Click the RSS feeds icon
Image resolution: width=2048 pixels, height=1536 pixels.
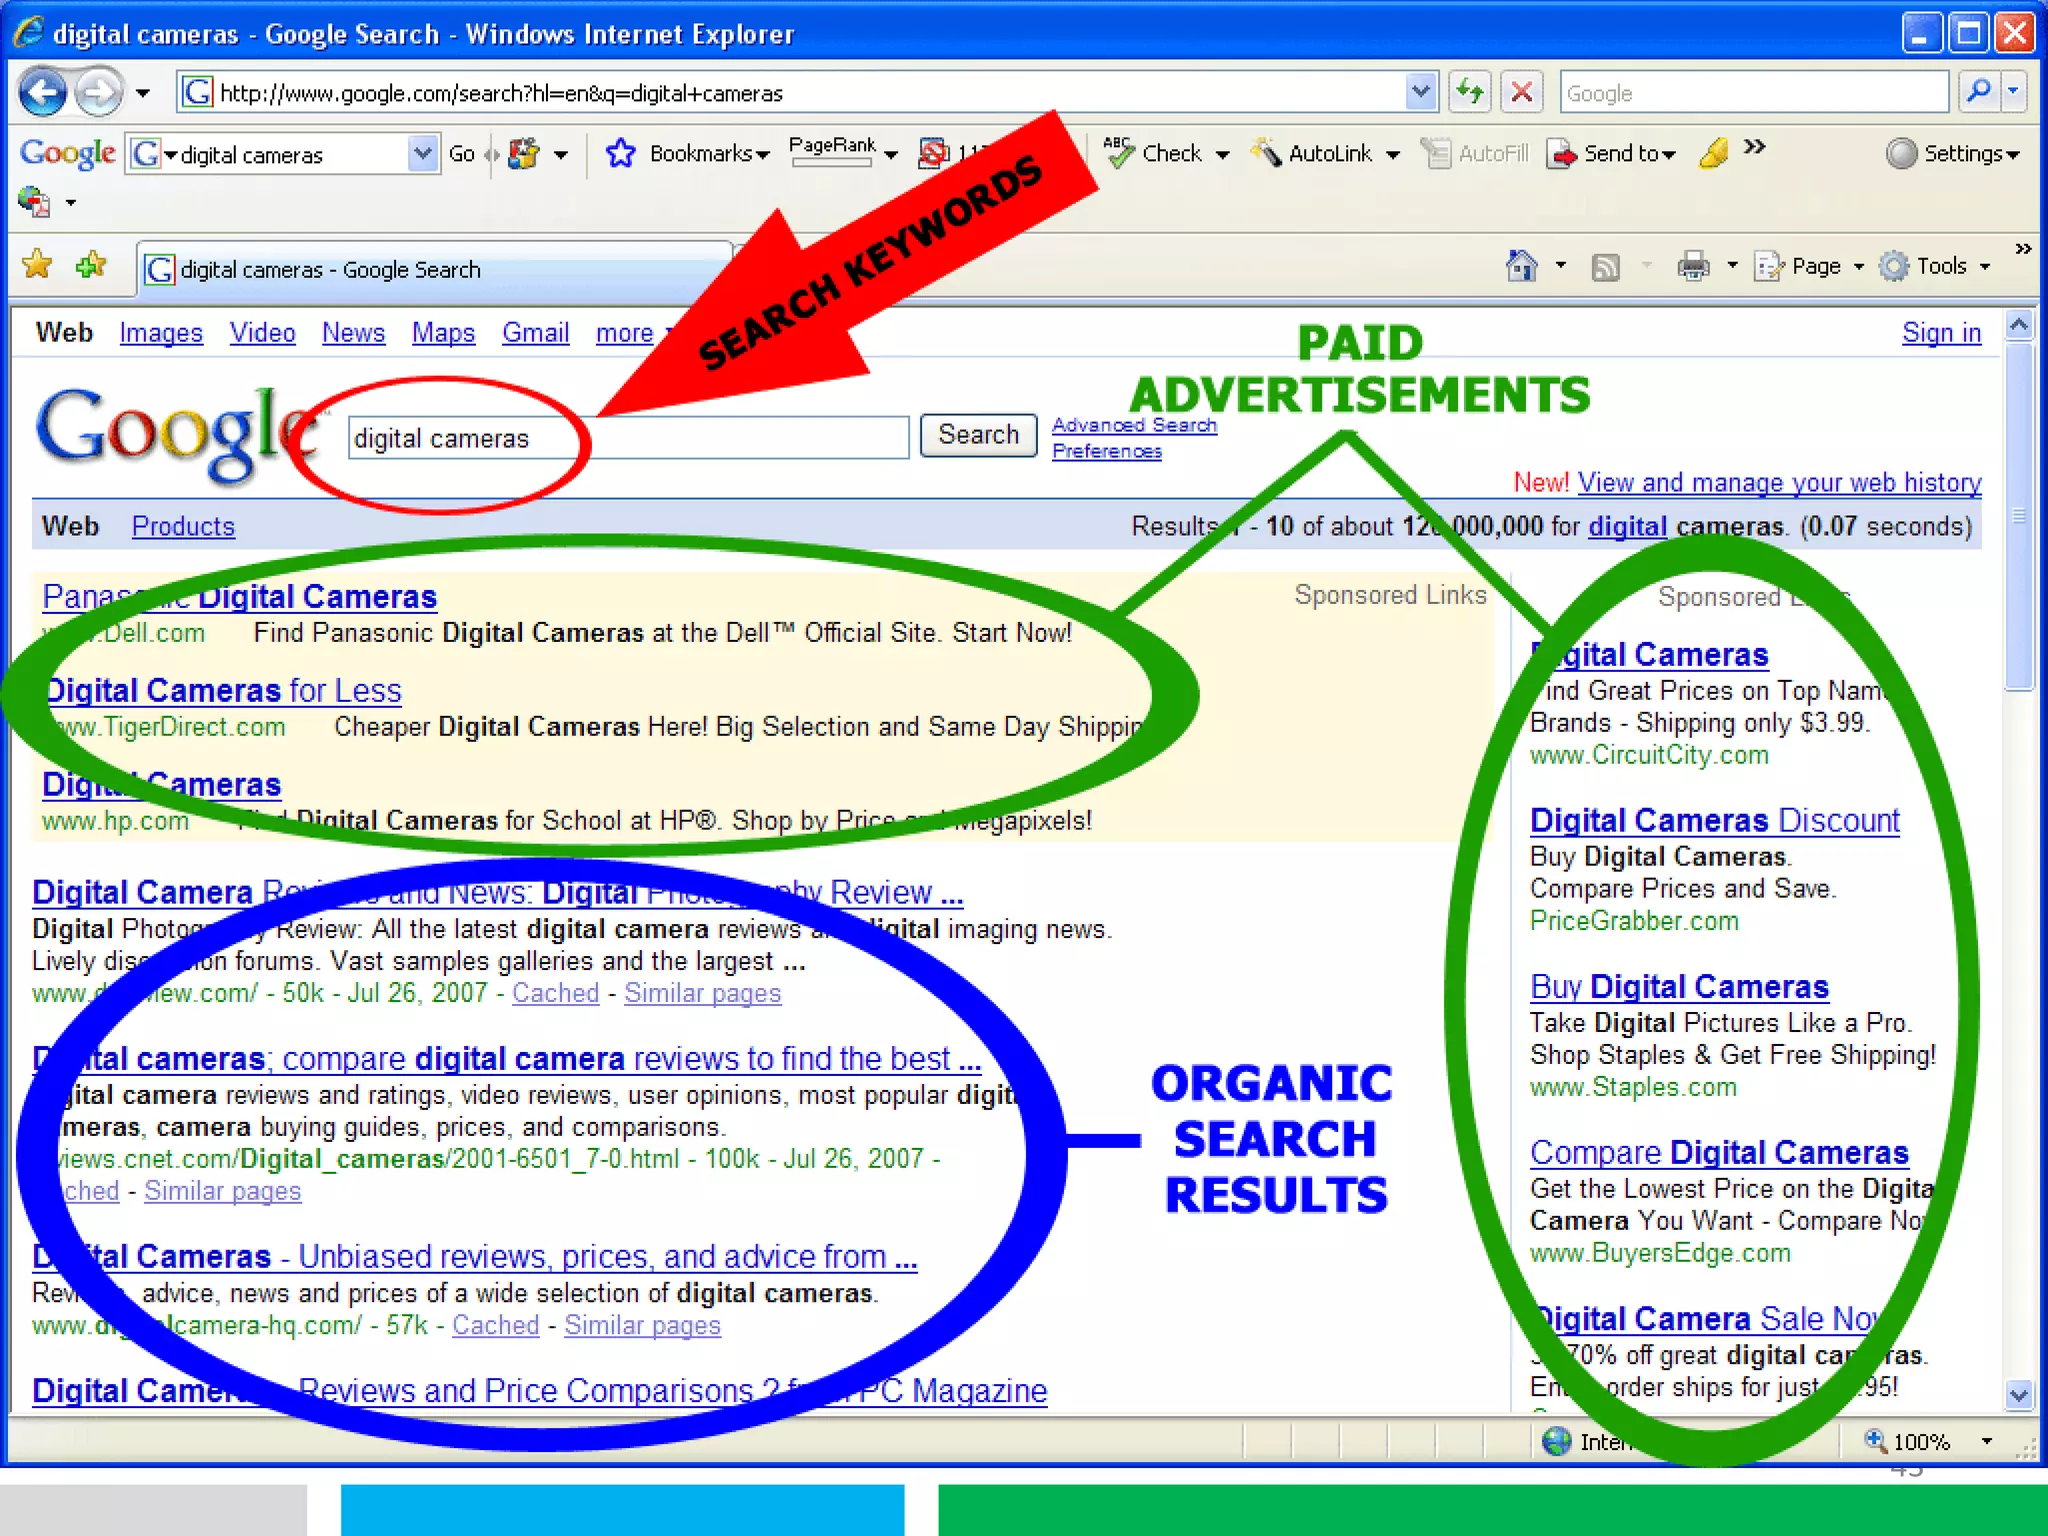click(1605, 267)
